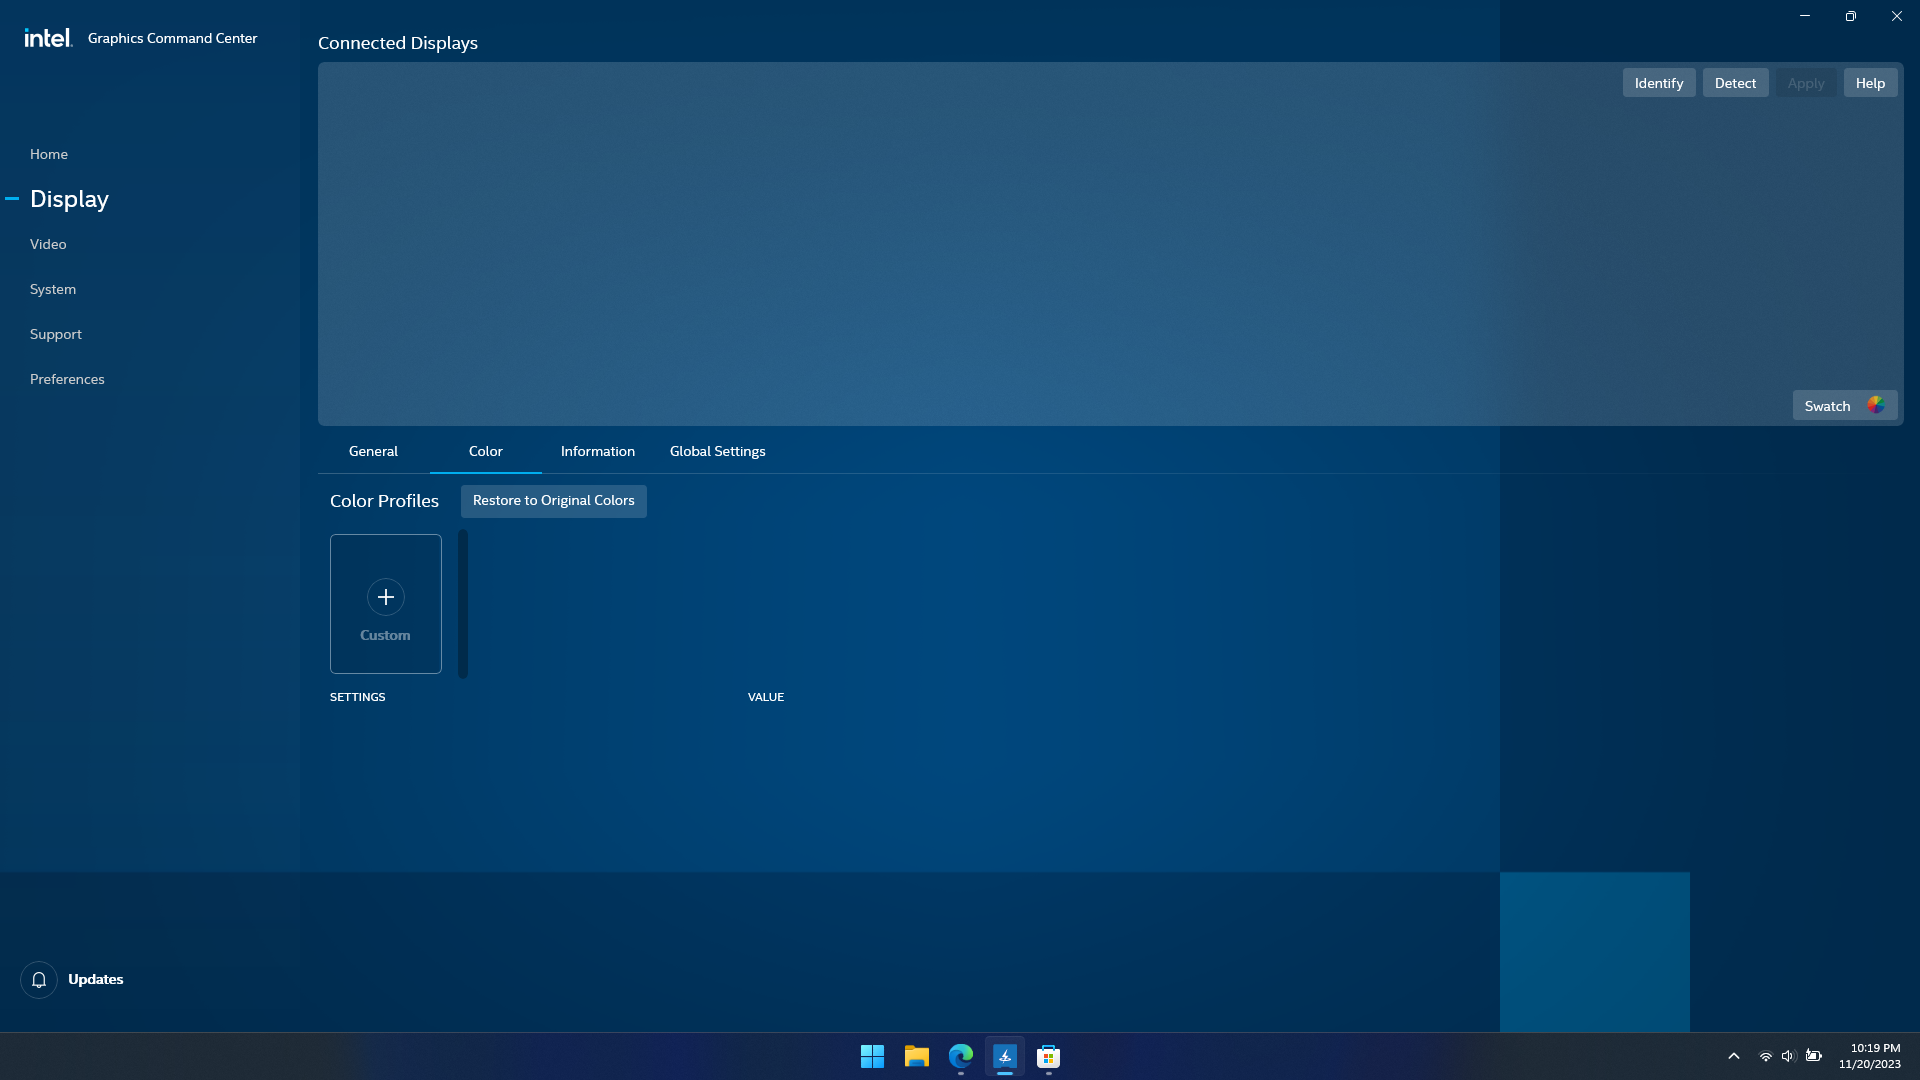Expand System settings in sidebar

click(53, 289)
